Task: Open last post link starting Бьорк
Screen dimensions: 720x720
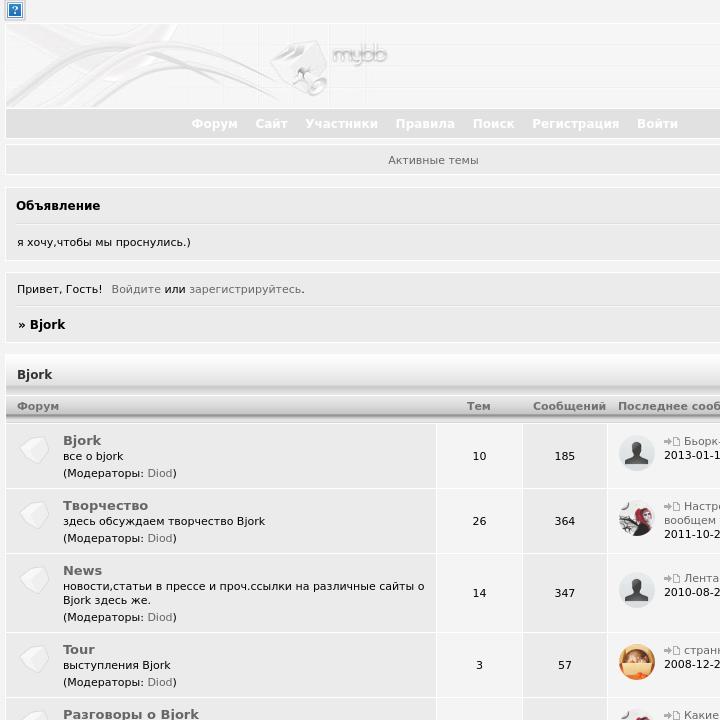Action: pos(702,441)
